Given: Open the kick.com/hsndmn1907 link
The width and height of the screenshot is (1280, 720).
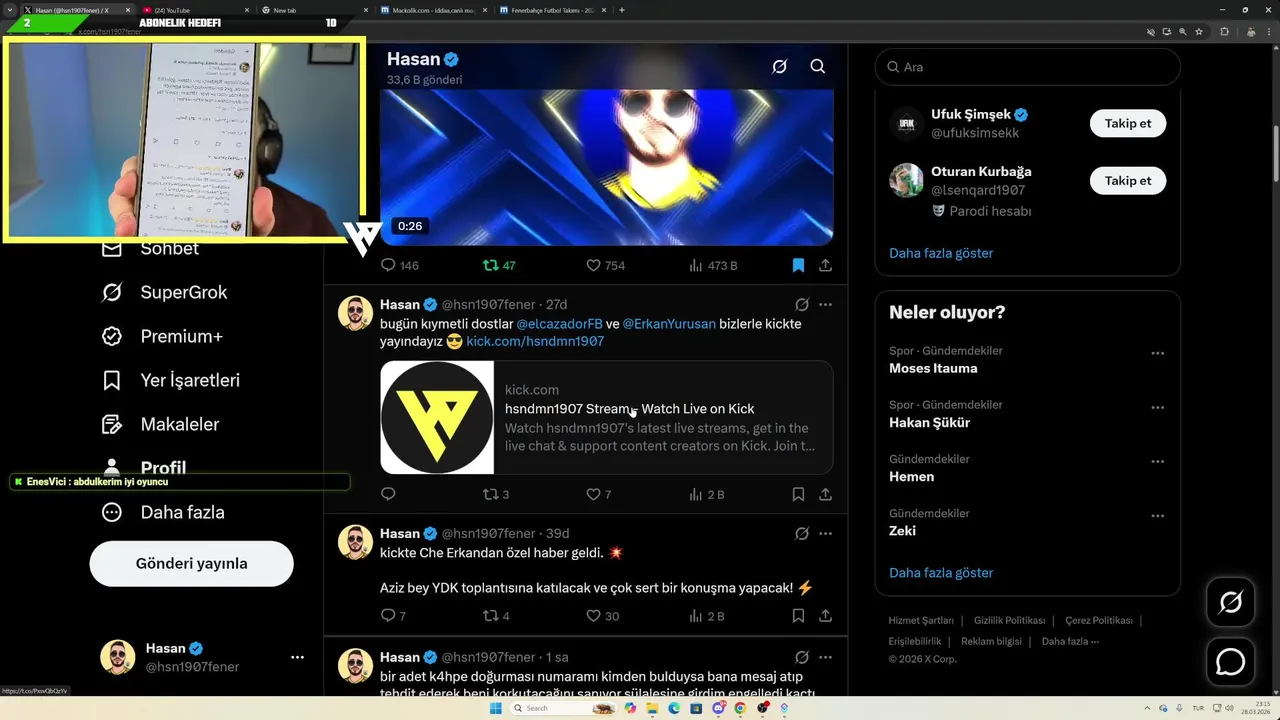Looking at the screenshot, I should [535, 341].
